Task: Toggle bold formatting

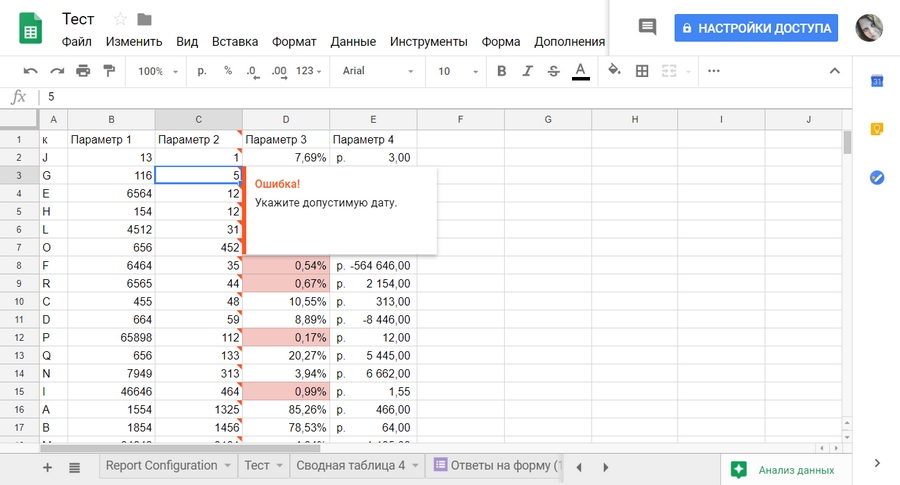Action: 502,71
